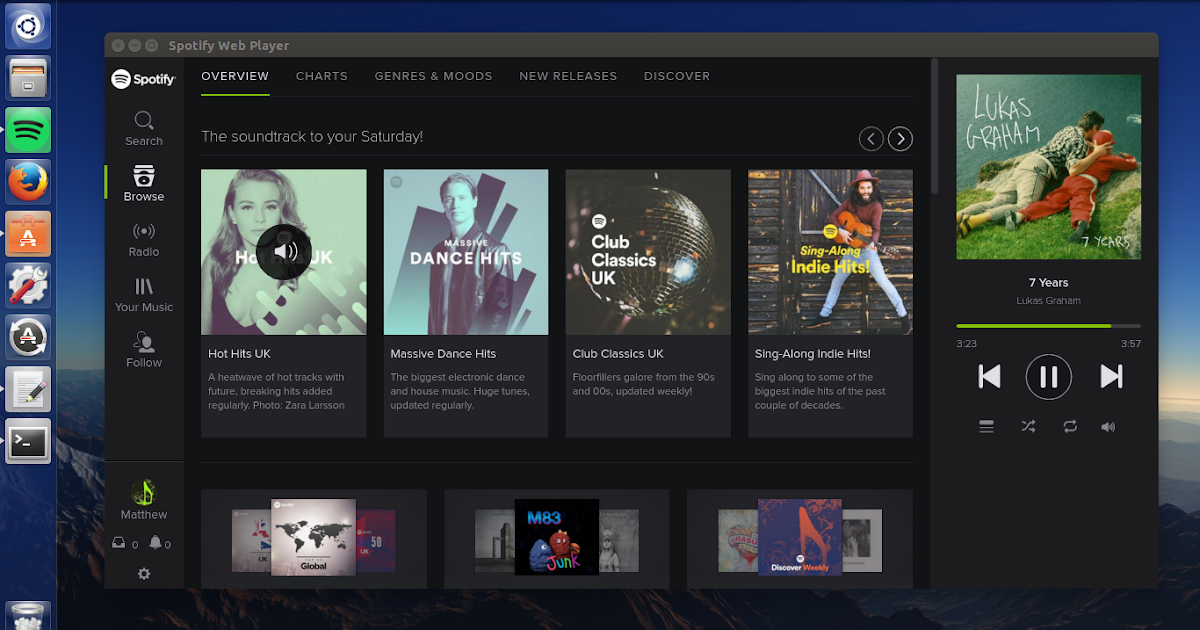The height and width of the screenshot is (630, 1200).
Task: Open Spotify settings via the gear icon
Action: 143,573
